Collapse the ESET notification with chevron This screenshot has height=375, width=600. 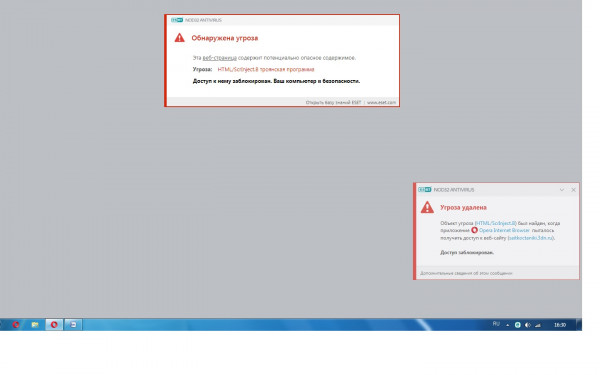[562, 190]
